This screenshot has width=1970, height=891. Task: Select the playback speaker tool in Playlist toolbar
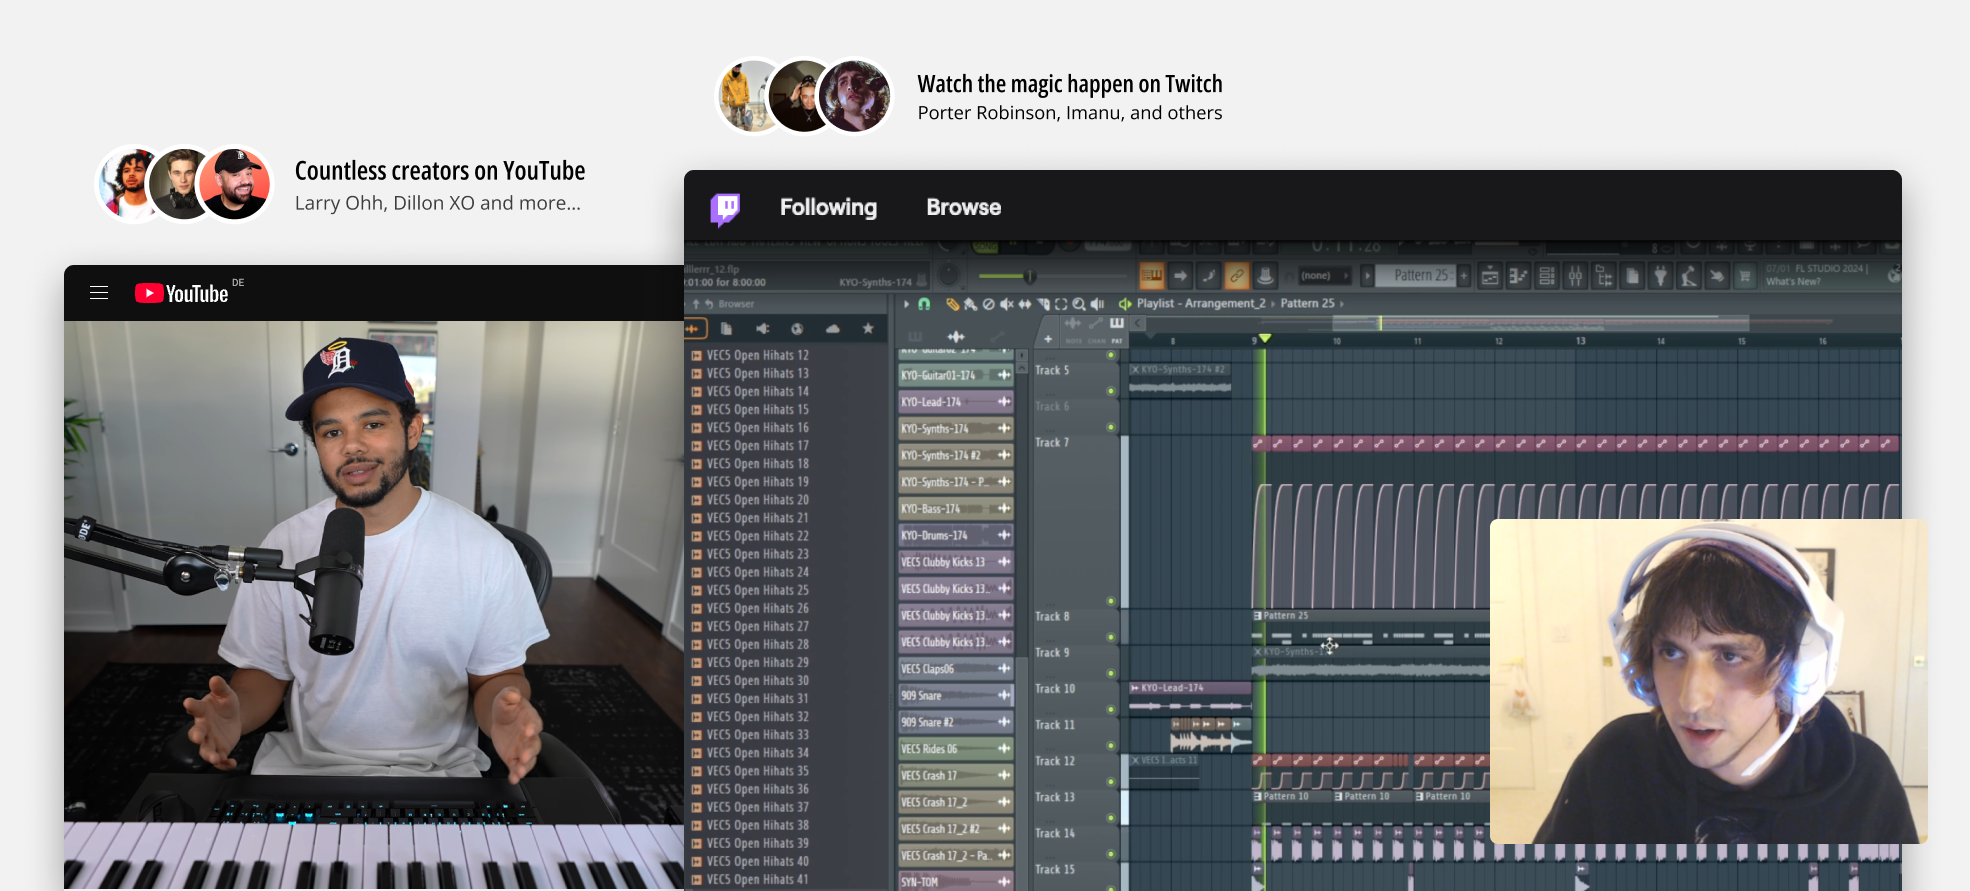tap(1097, 304)
